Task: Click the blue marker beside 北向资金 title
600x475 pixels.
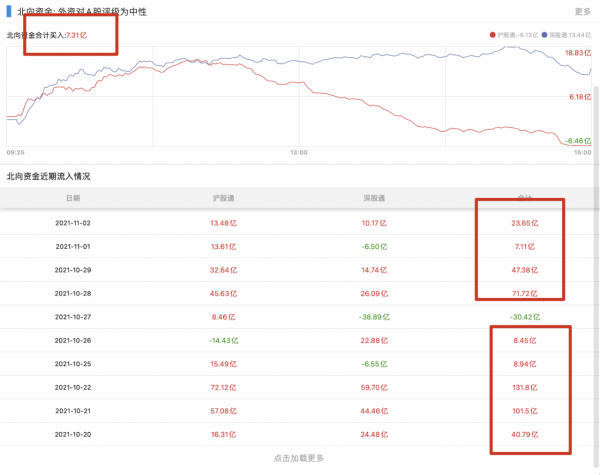Action: [9, 12]
